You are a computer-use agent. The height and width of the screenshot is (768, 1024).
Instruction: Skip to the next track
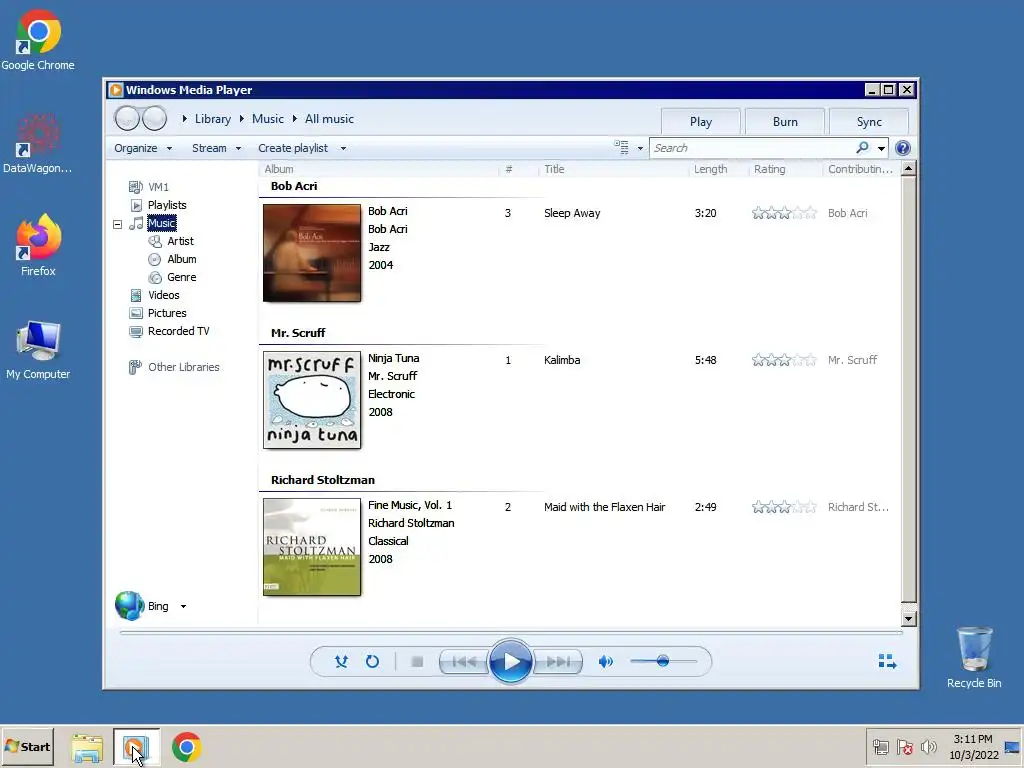tap(557, 662)
